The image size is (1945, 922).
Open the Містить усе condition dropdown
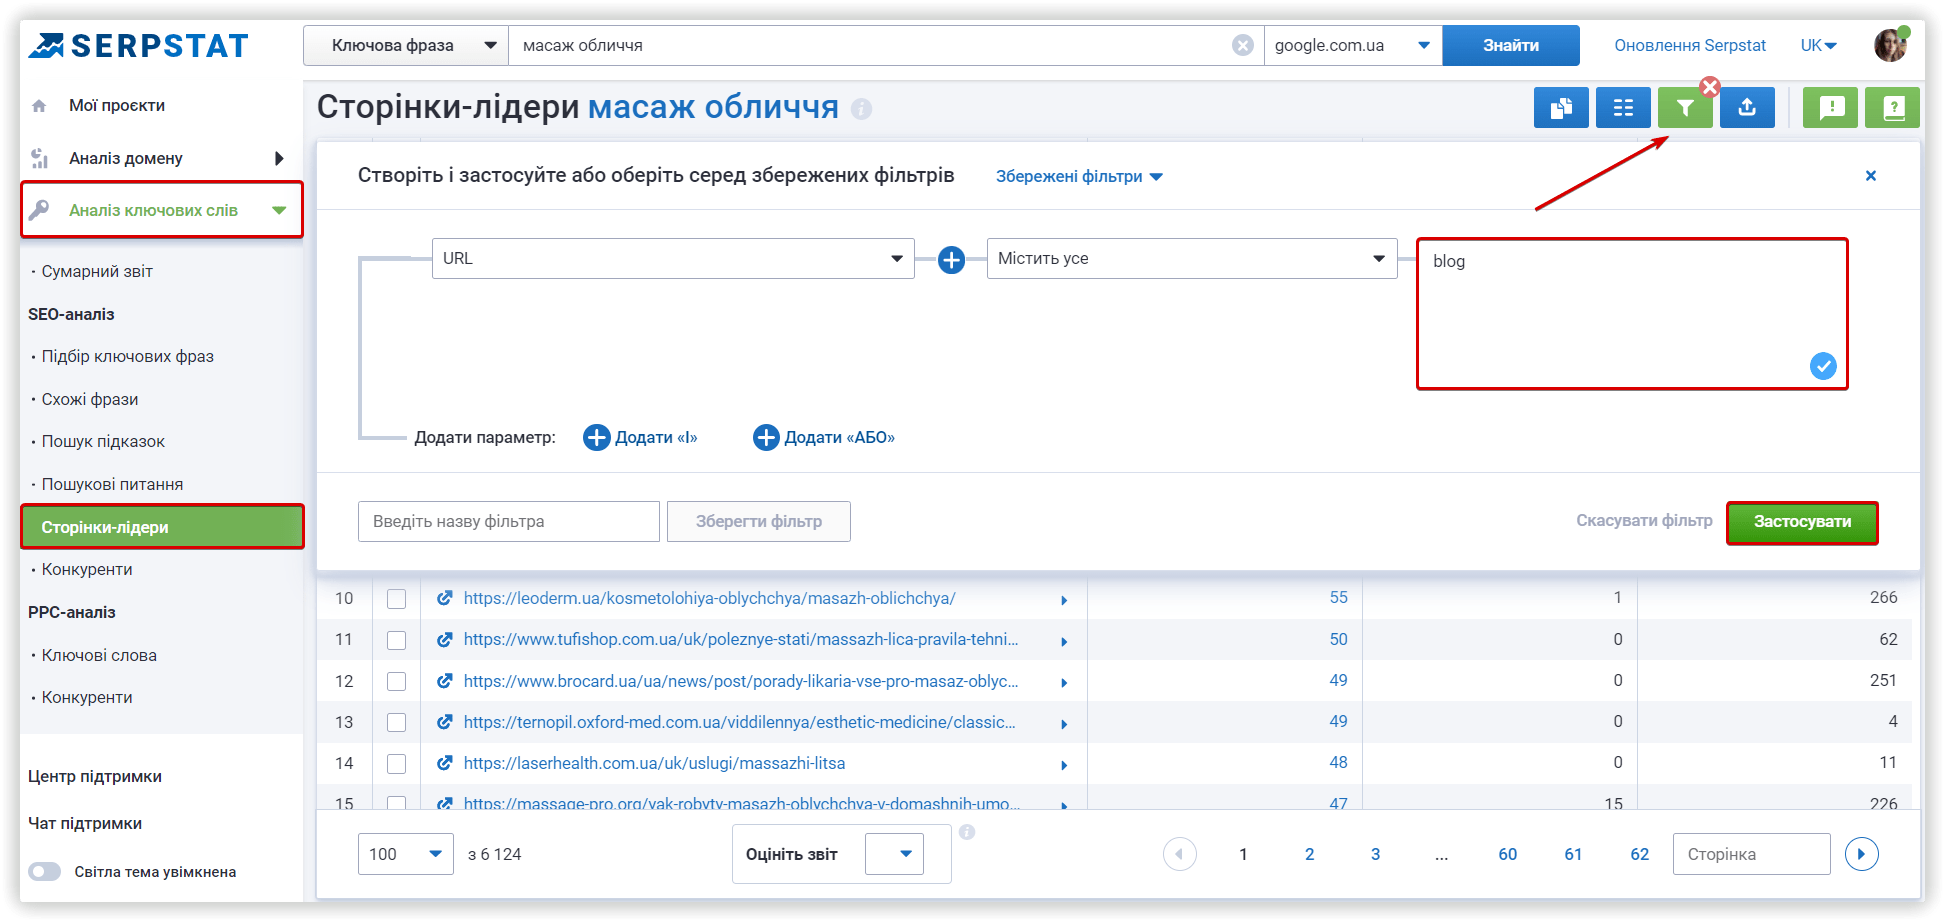pyautogui.click(x=1192, y=258)
